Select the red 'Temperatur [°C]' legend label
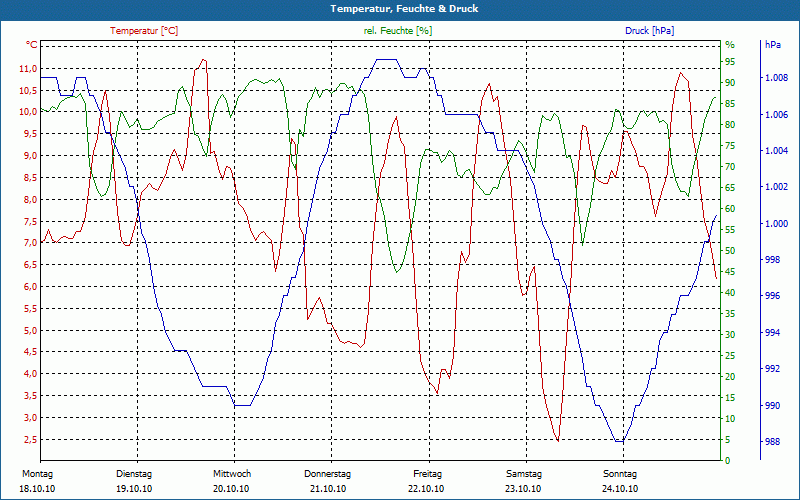The image size is (800, 500). point(144,31)
